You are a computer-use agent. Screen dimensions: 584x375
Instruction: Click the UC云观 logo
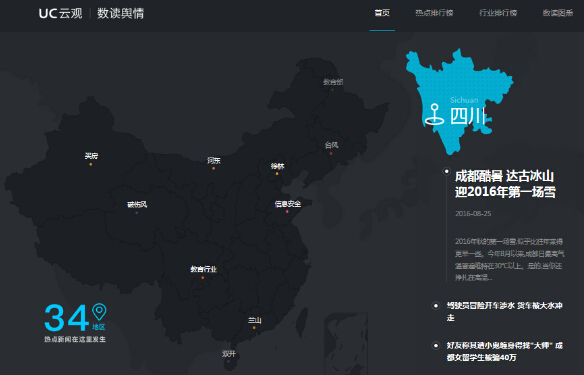pos(60,13)
